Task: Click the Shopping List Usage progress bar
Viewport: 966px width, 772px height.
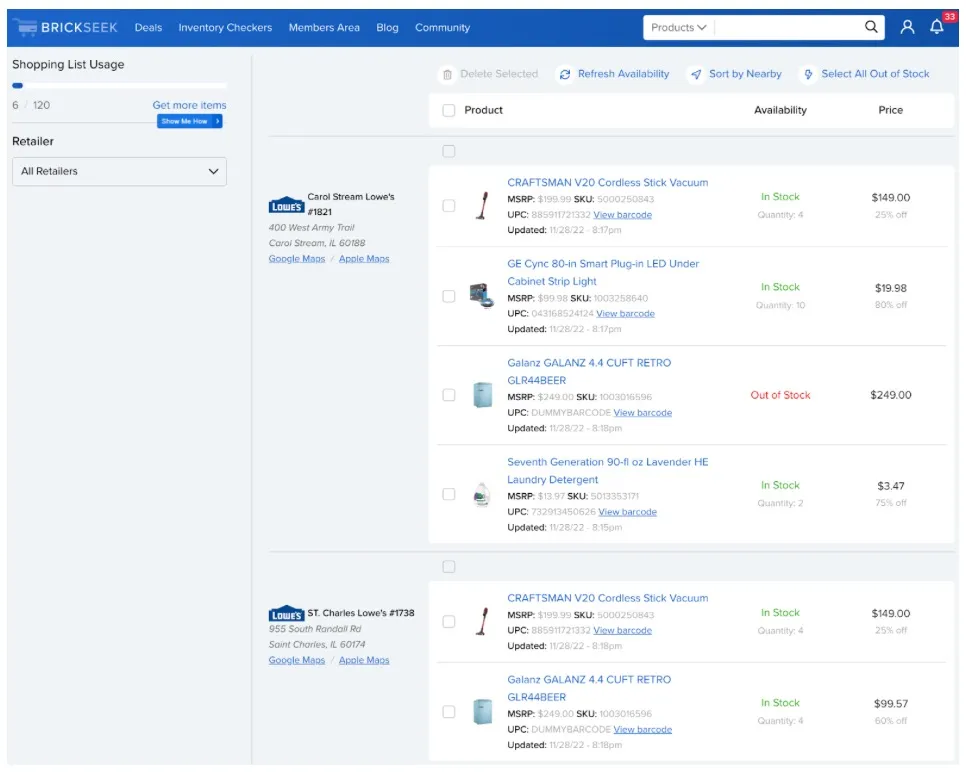Action: 119,86
